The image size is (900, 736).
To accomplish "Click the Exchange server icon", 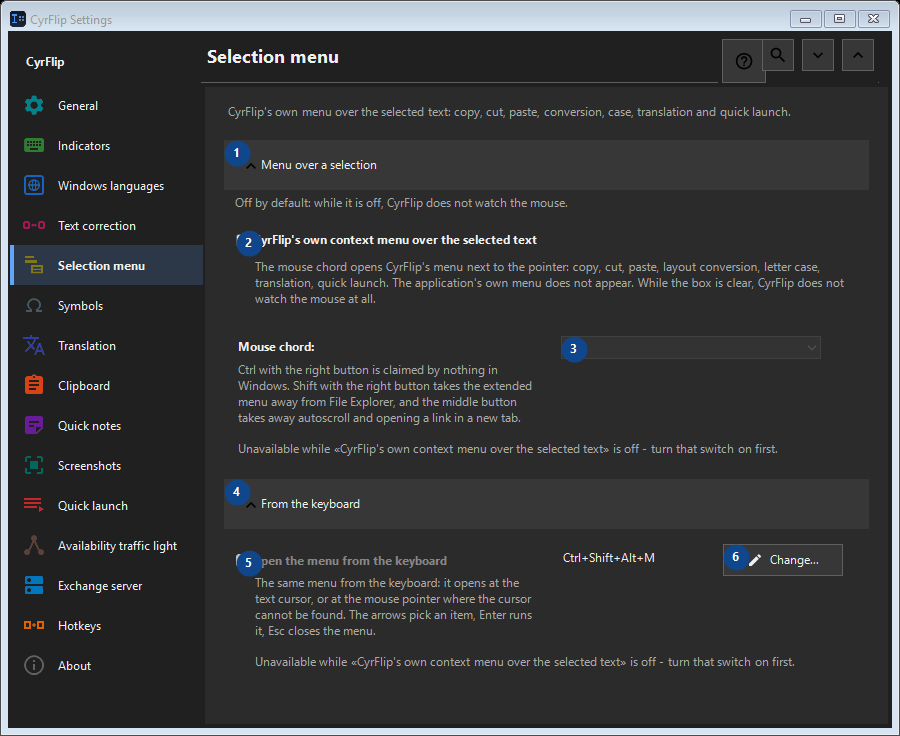I will (34, 586).
